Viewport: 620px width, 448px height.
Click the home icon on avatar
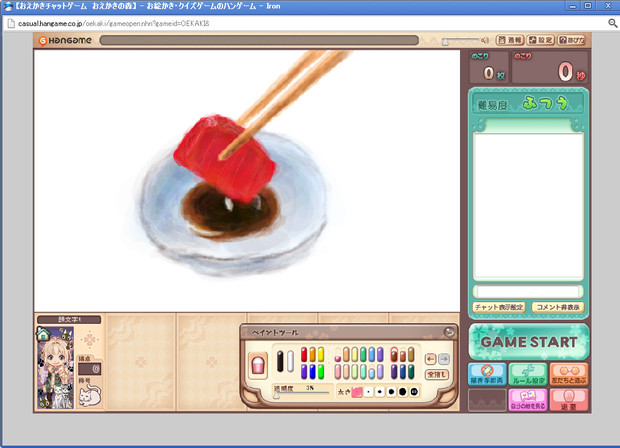pyautogui.click(x=43, y=334)
